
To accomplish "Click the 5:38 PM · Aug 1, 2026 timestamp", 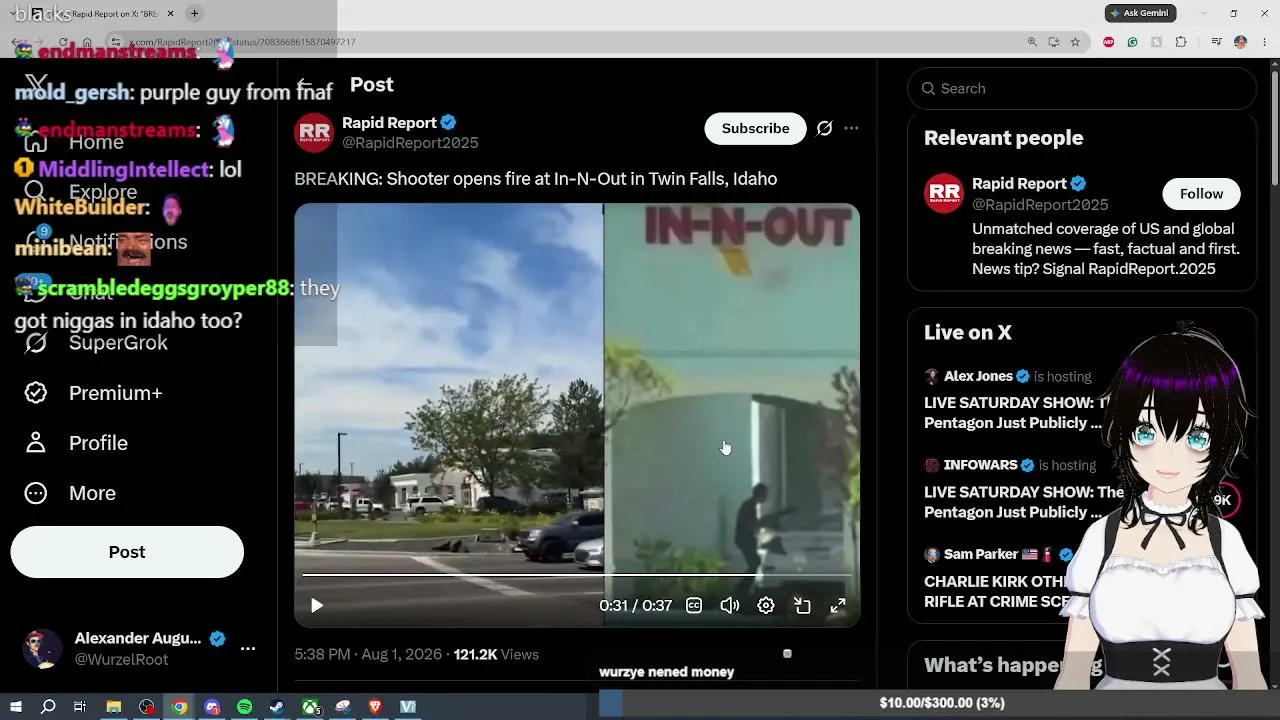I will (x=368, y=654).
